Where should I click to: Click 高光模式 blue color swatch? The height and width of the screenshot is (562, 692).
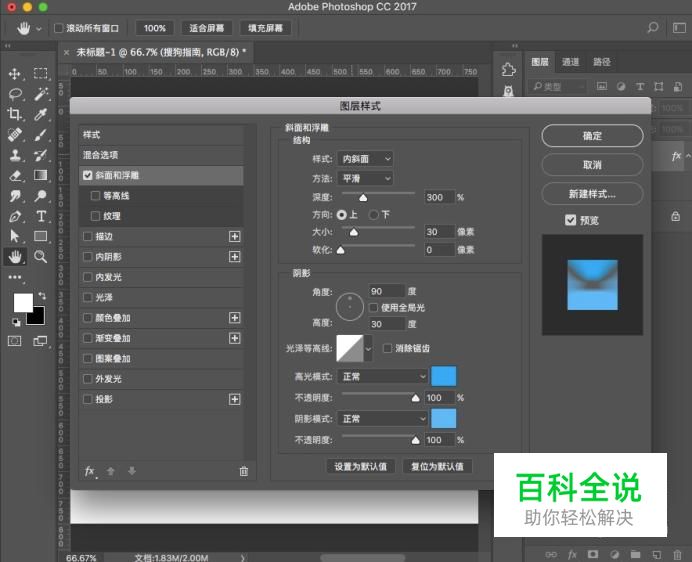[x=444, y=376]
